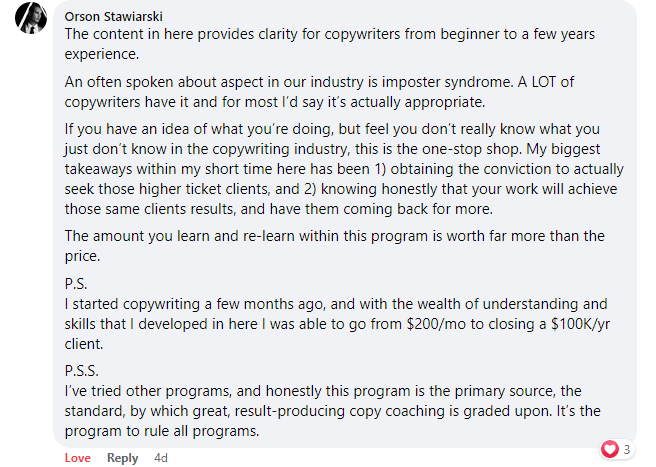Screen dimensions: 656x467
Task: Open the 4d timestamp link
Action: [160, 458]
